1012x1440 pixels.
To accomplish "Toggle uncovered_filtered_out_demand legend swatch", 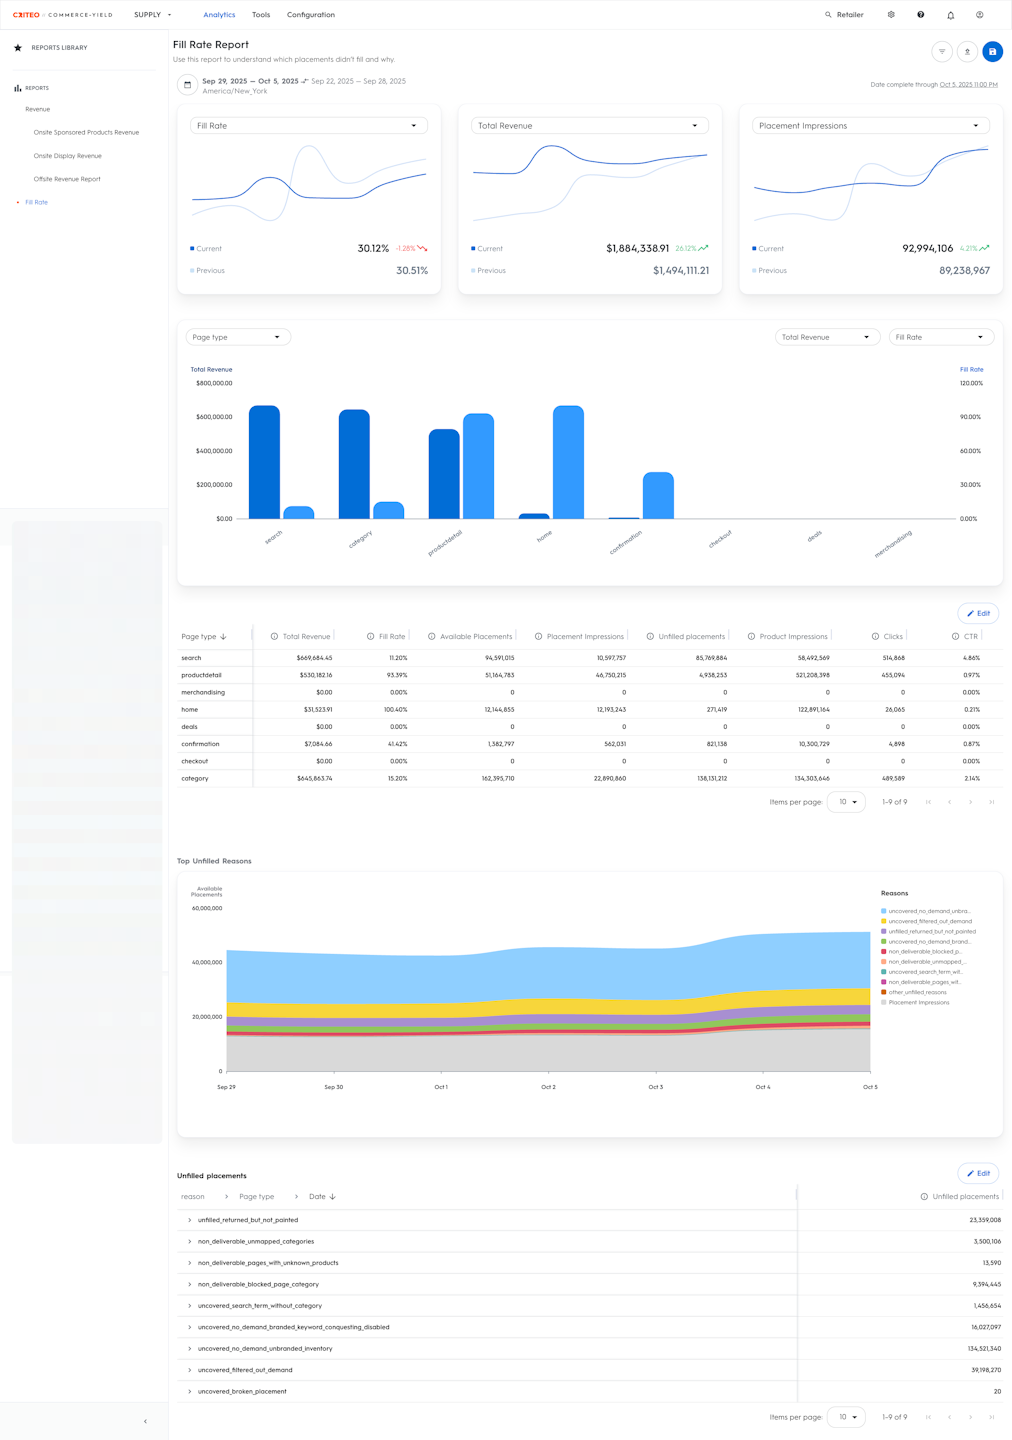I will tap(884, 921).
